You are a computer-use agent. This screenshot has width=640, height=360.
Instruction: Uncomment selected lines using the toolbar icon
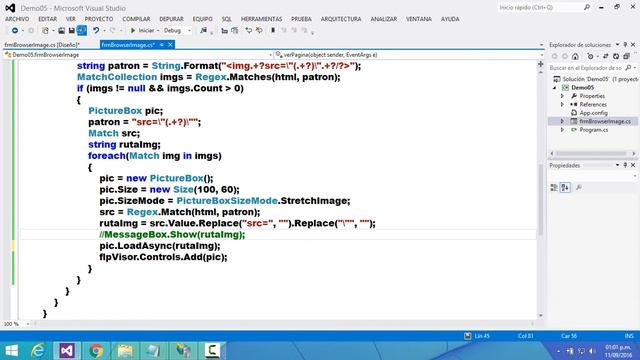click(259, 31)
